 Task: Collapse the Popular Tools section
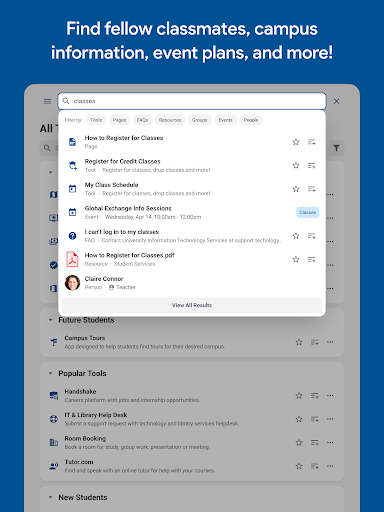click(51, 373)
